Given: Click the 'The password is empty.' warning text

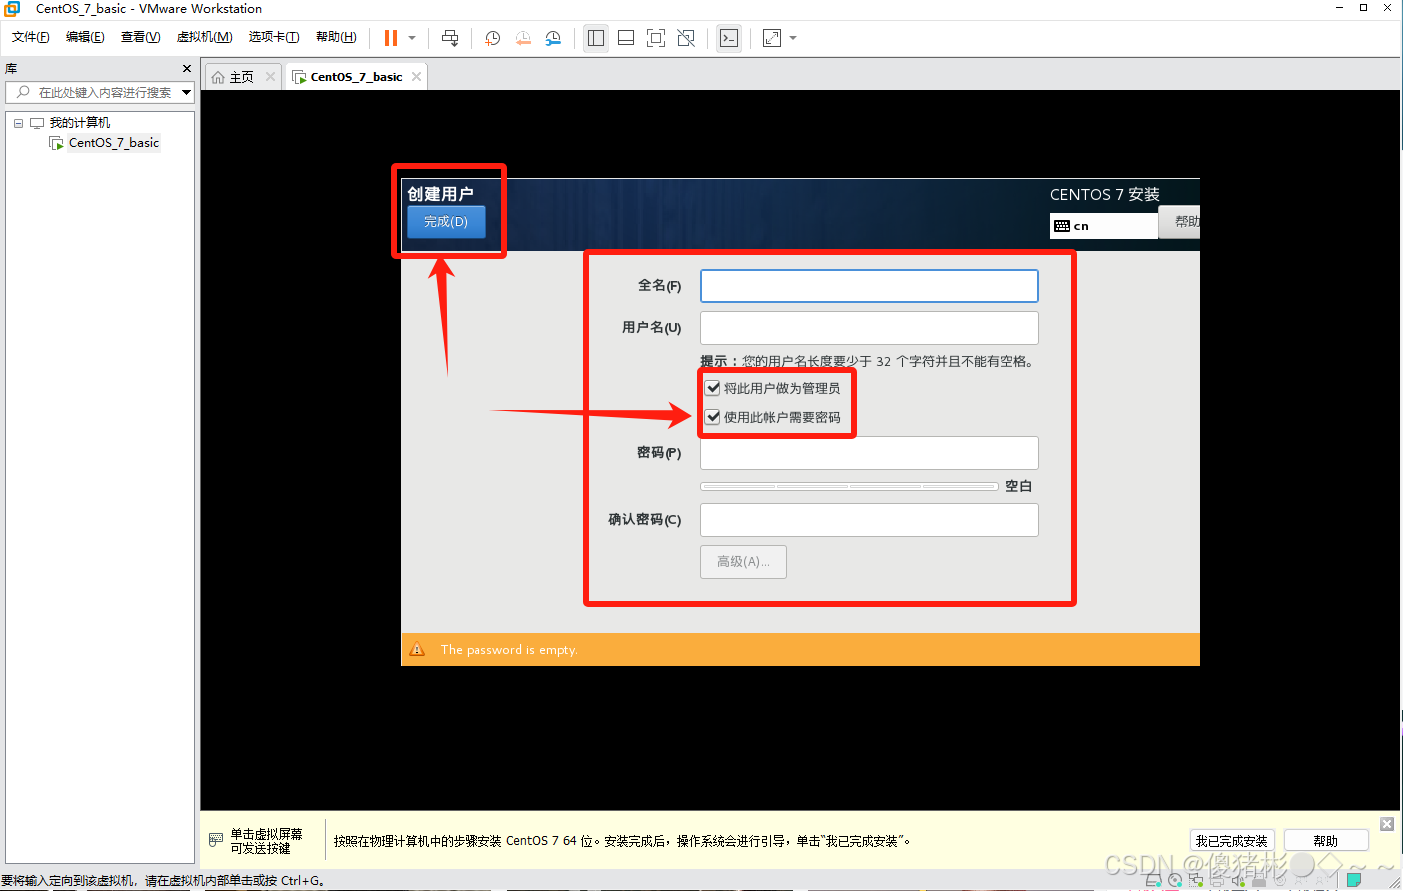Looking at the screenshot, I should point(509,649).
